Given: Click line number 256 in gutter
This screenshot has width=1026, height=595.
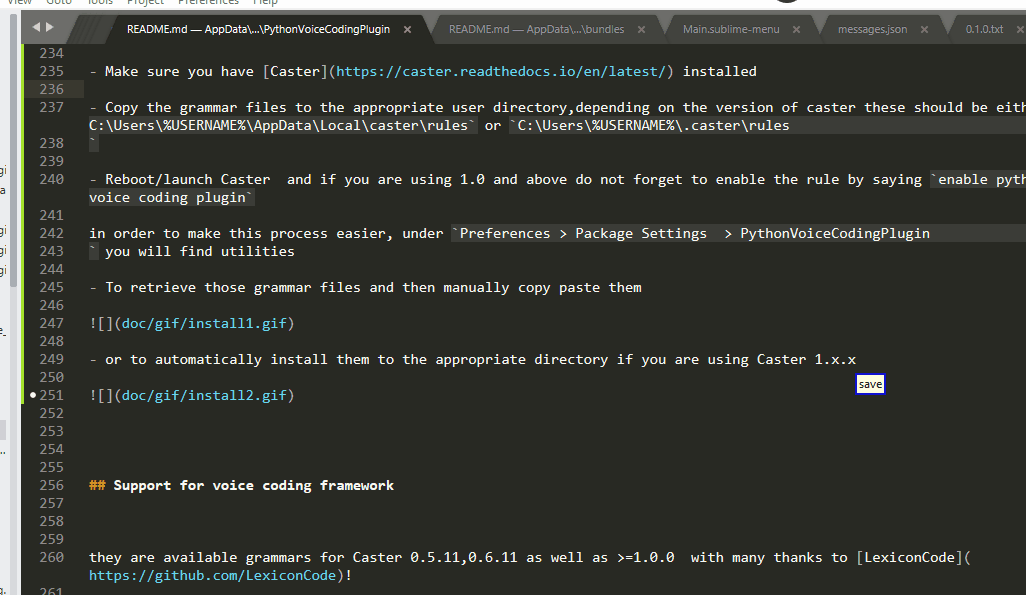Looking at the screenshot, I should pyautogui.click(x=52, y=485).
